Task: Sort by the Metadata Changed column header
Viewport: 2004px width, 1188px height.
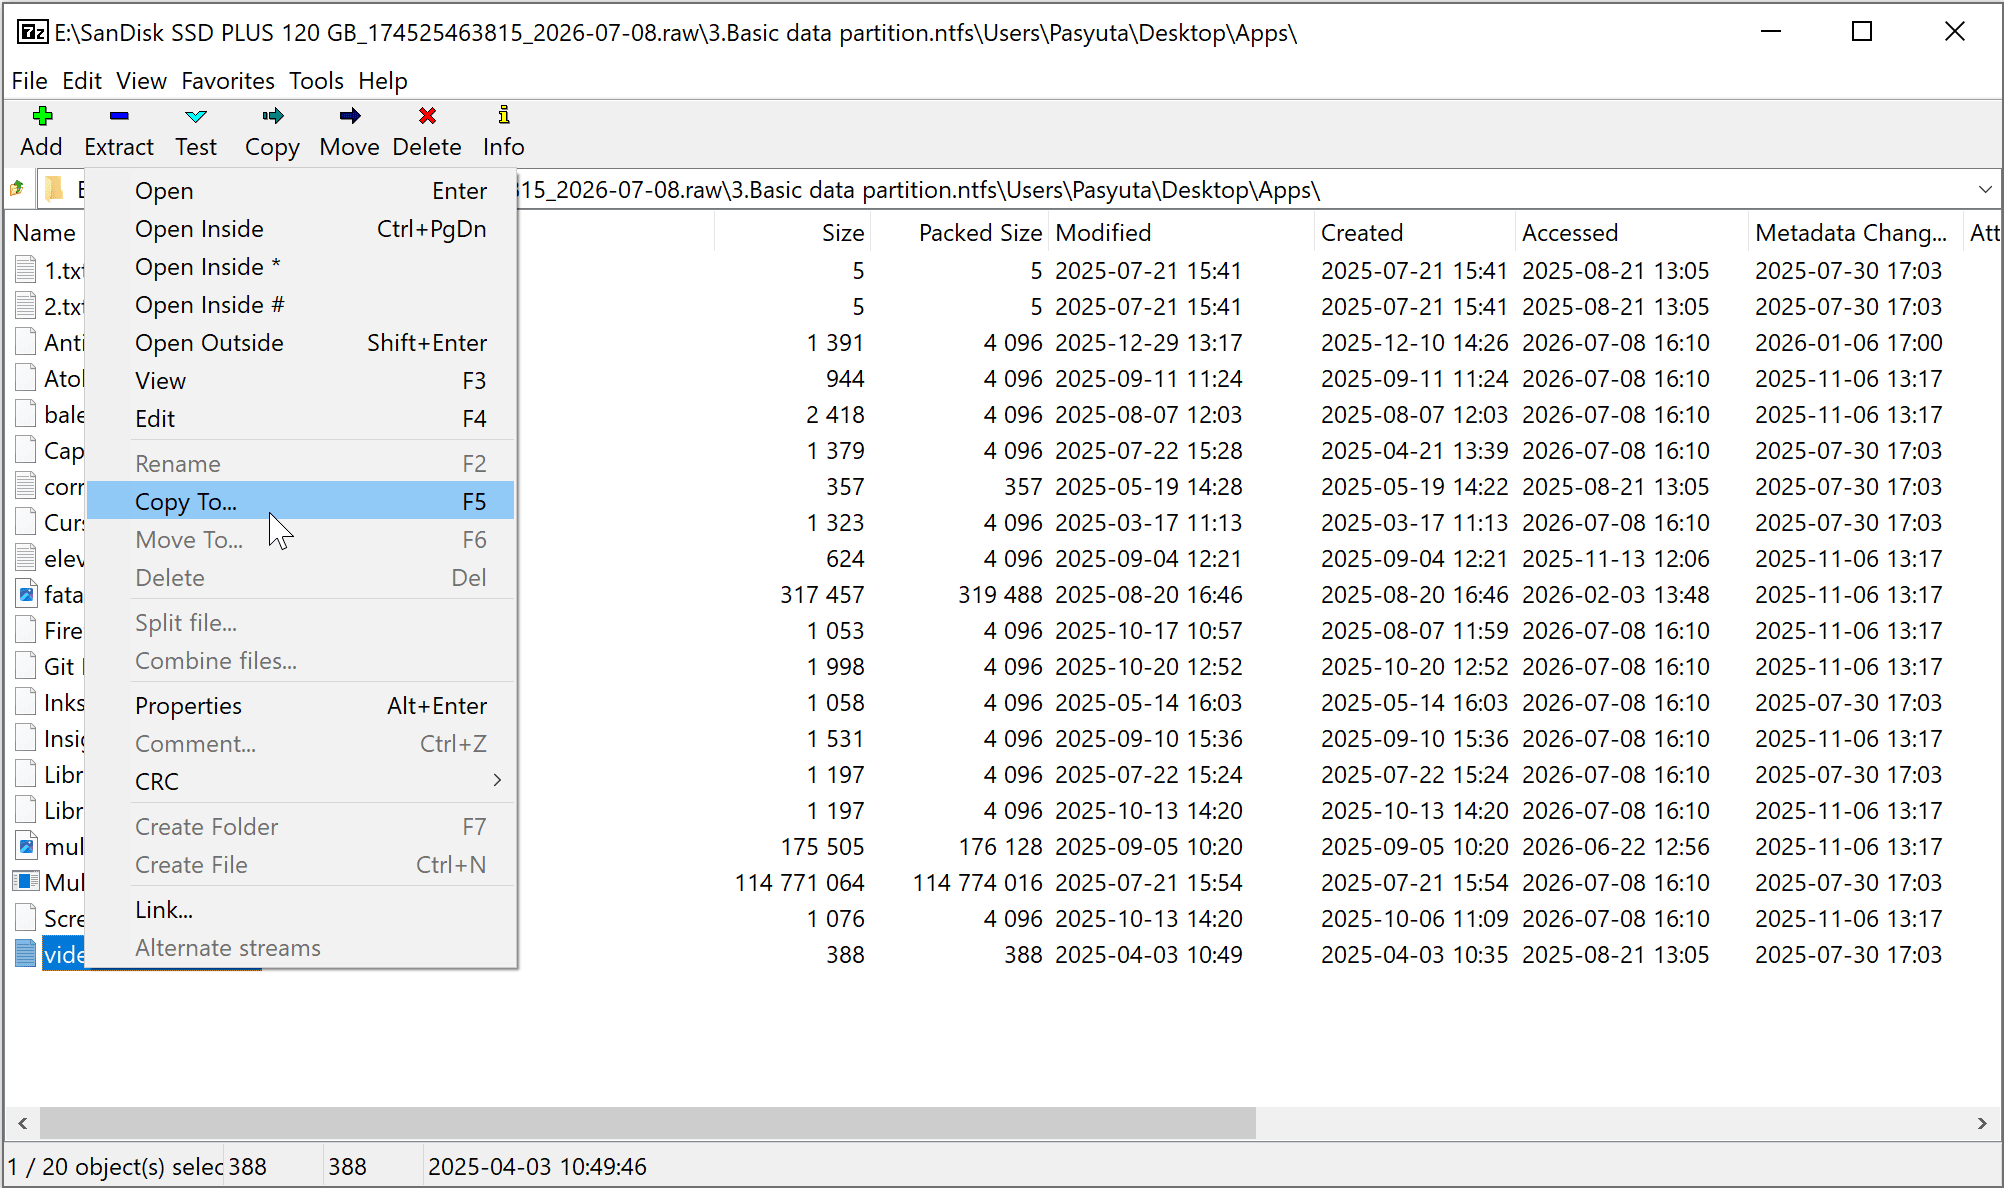Action: 1851,232
